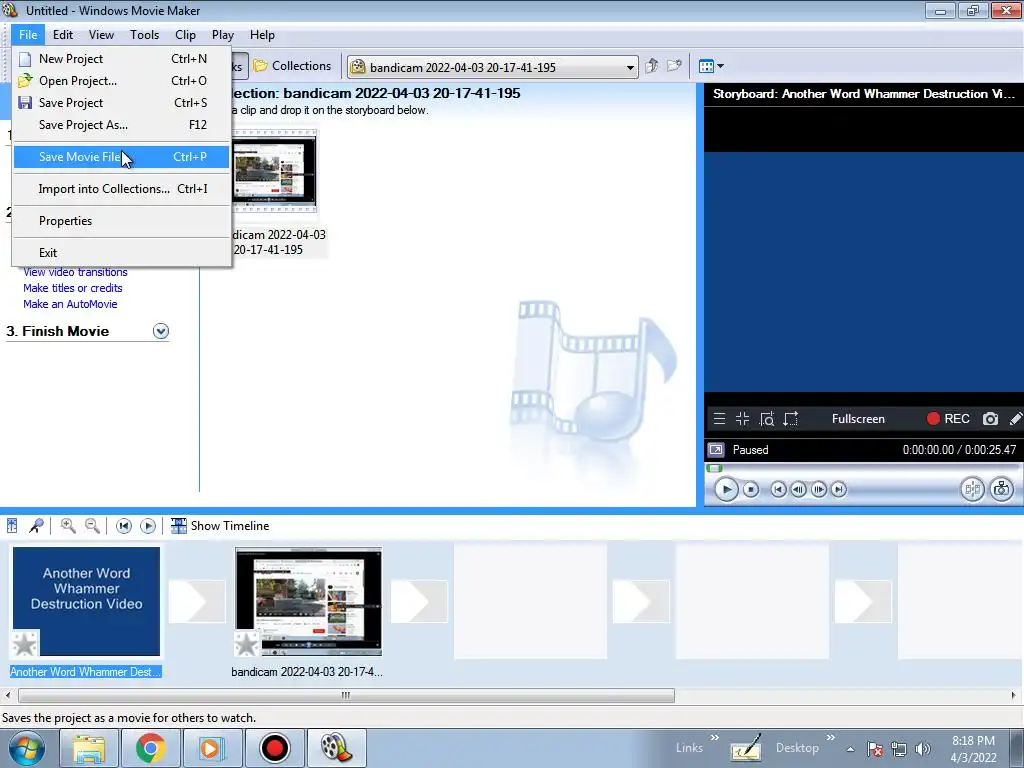Open View video transitions link
This screenshot has height=768, width=1024.
[x=75, y=272]
